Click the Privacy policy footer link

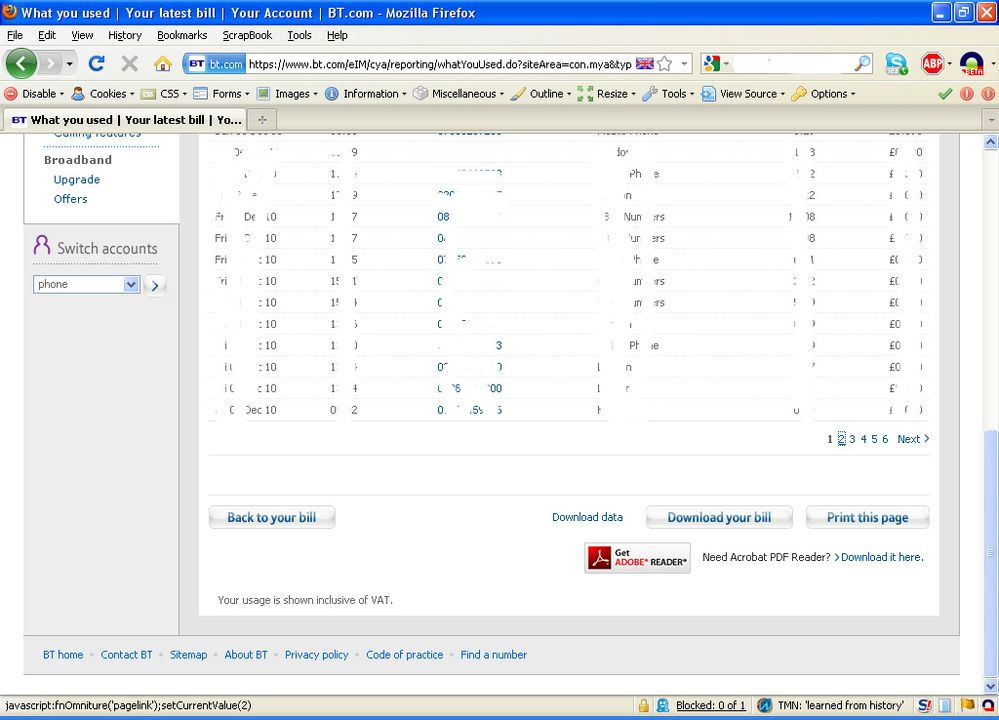click(x=316, y=655)
